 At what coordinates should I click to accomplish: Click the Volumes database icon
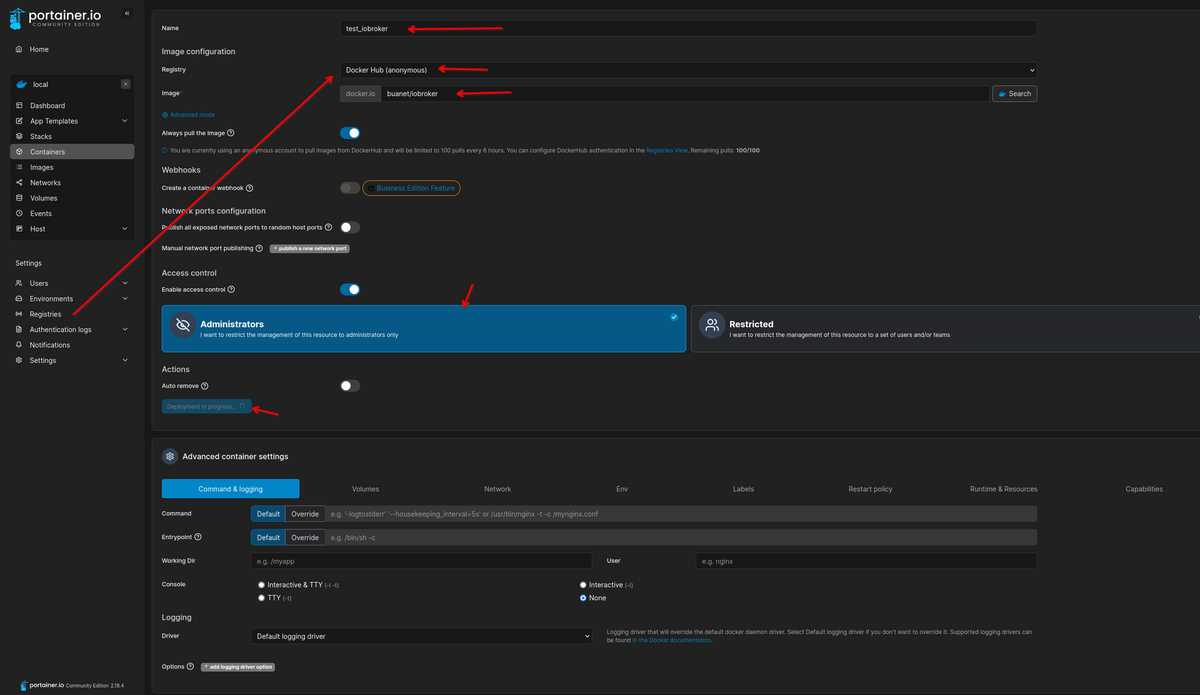coord(20,198)
